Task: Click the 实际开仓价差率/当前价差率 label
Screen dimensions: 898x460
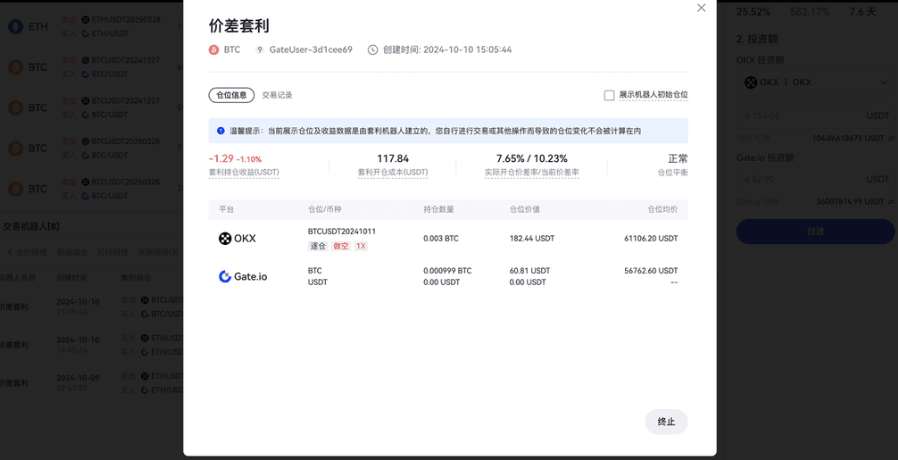Action: (531, 173)
